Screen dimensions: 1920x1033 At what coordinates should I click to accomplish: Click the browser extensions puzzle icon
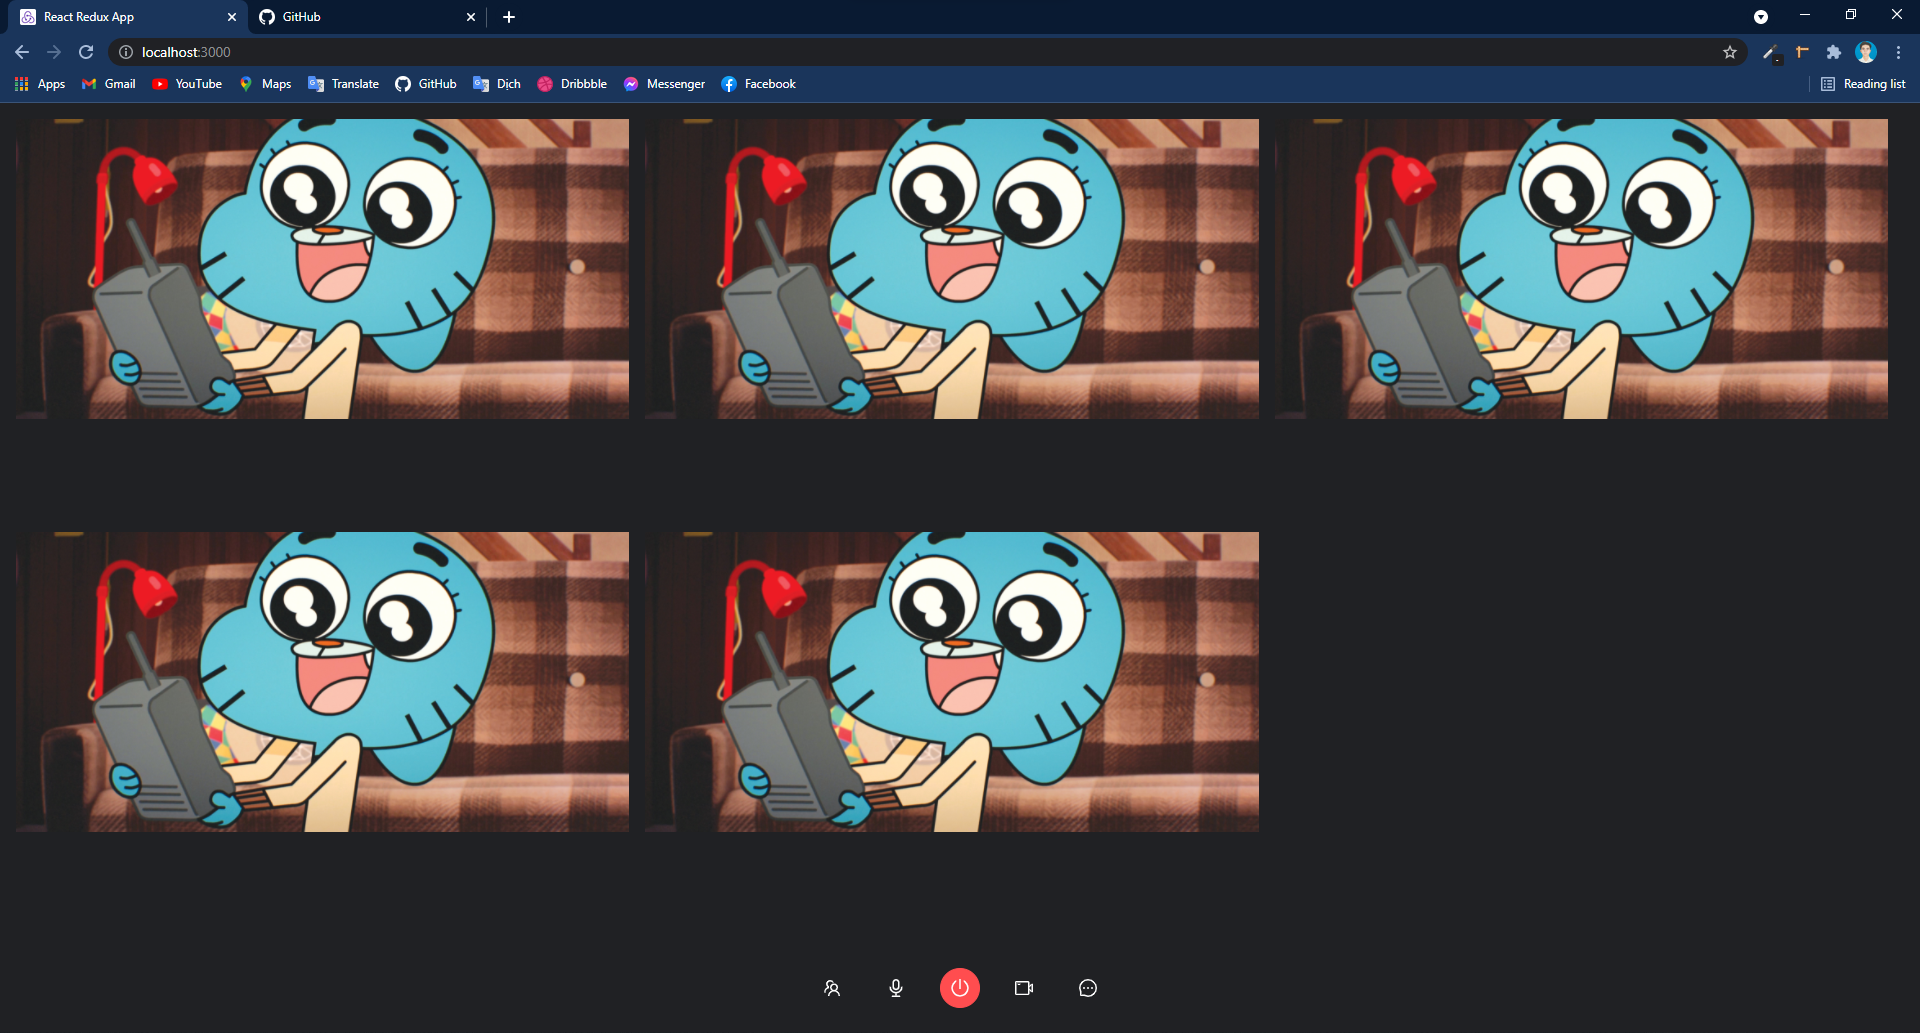[x=1834, y=52]
